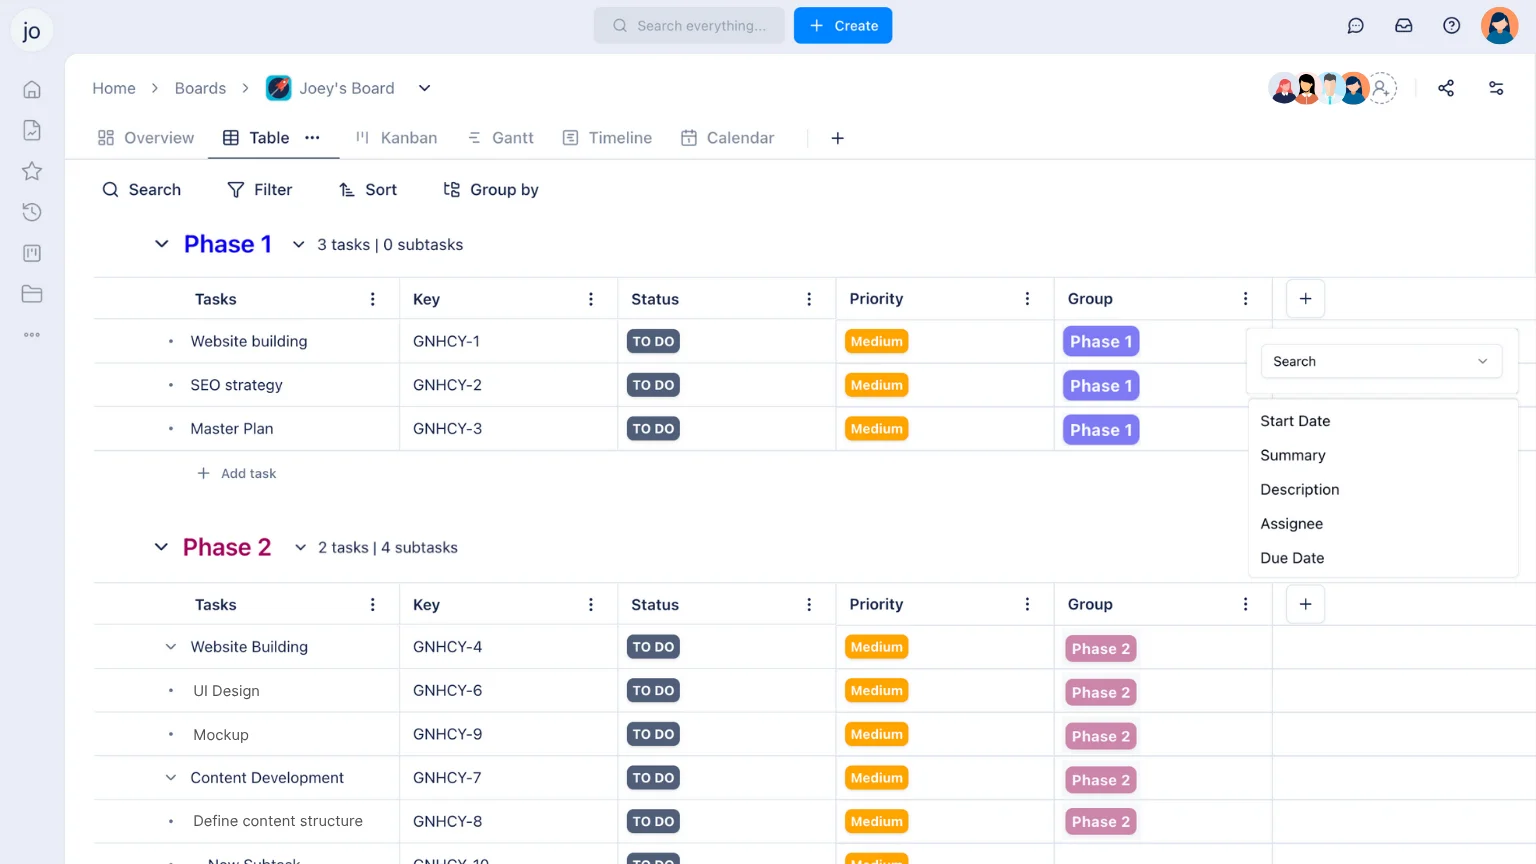The height and width of the screenshot is (864, 1536).
Task: Click Phase 1 tag for Website building
Action: [x=1100, y=342]
